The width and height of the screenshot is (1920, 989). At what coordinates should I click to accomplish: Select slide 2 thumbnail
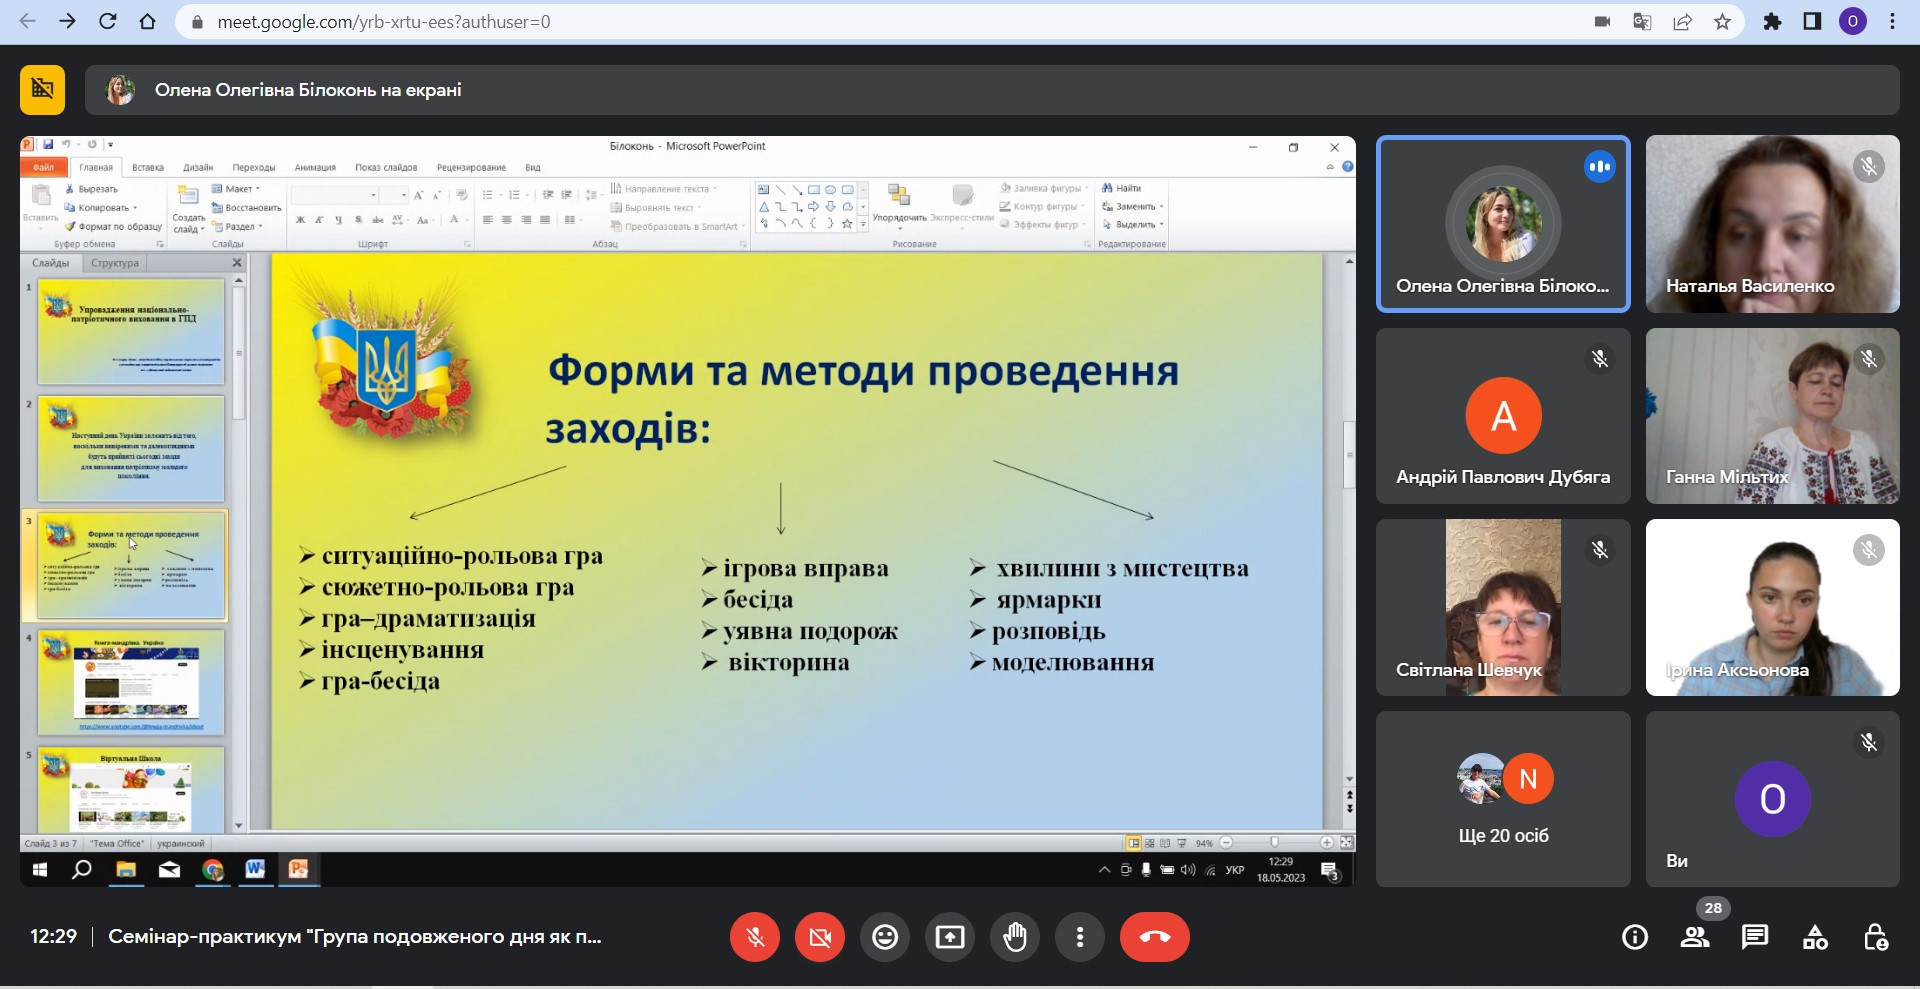point(131,449)
